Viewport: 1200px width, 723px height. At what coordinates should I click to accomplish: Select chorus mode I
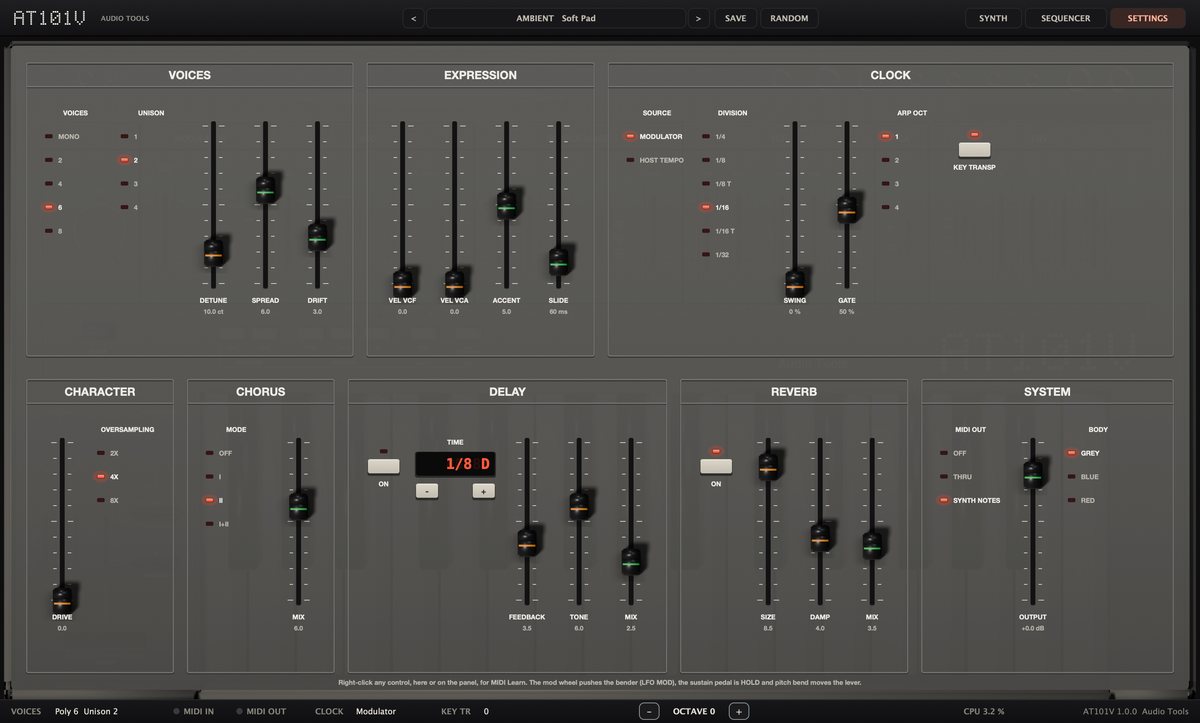pos(214,477)
